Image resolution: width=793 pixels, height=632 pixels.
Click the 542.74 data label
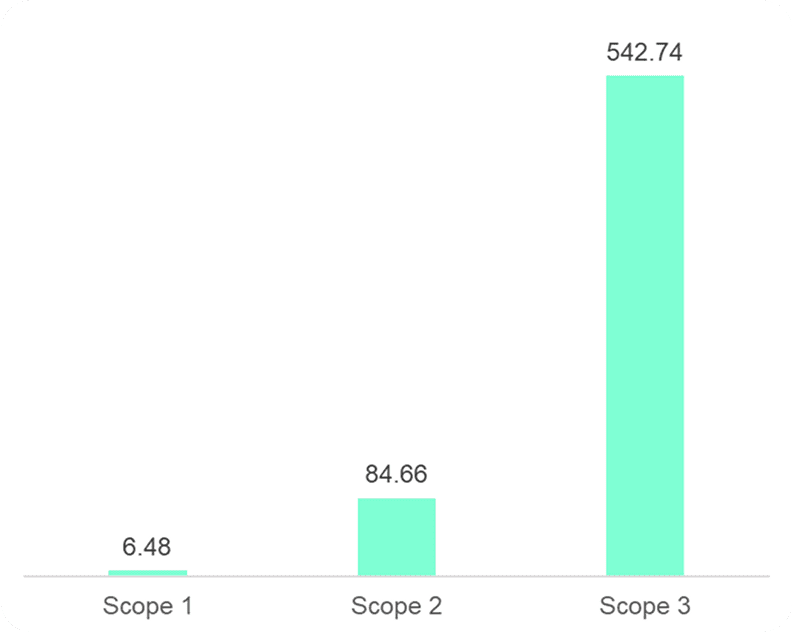(x=645, y=52)
